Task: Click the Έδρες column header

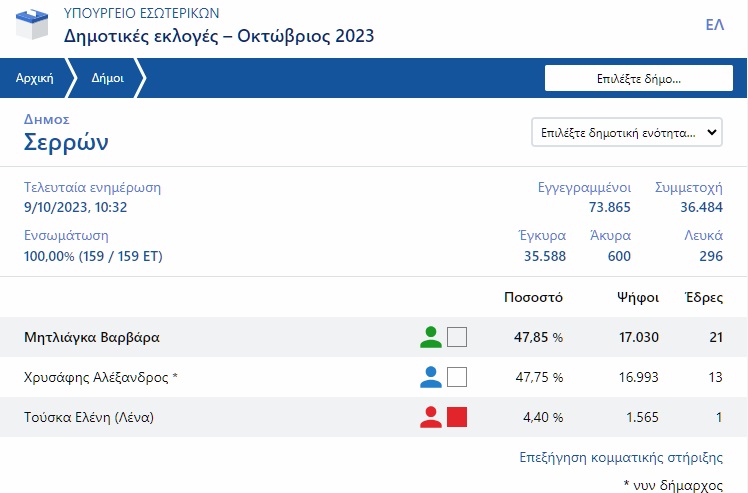Action: point(704,297)
